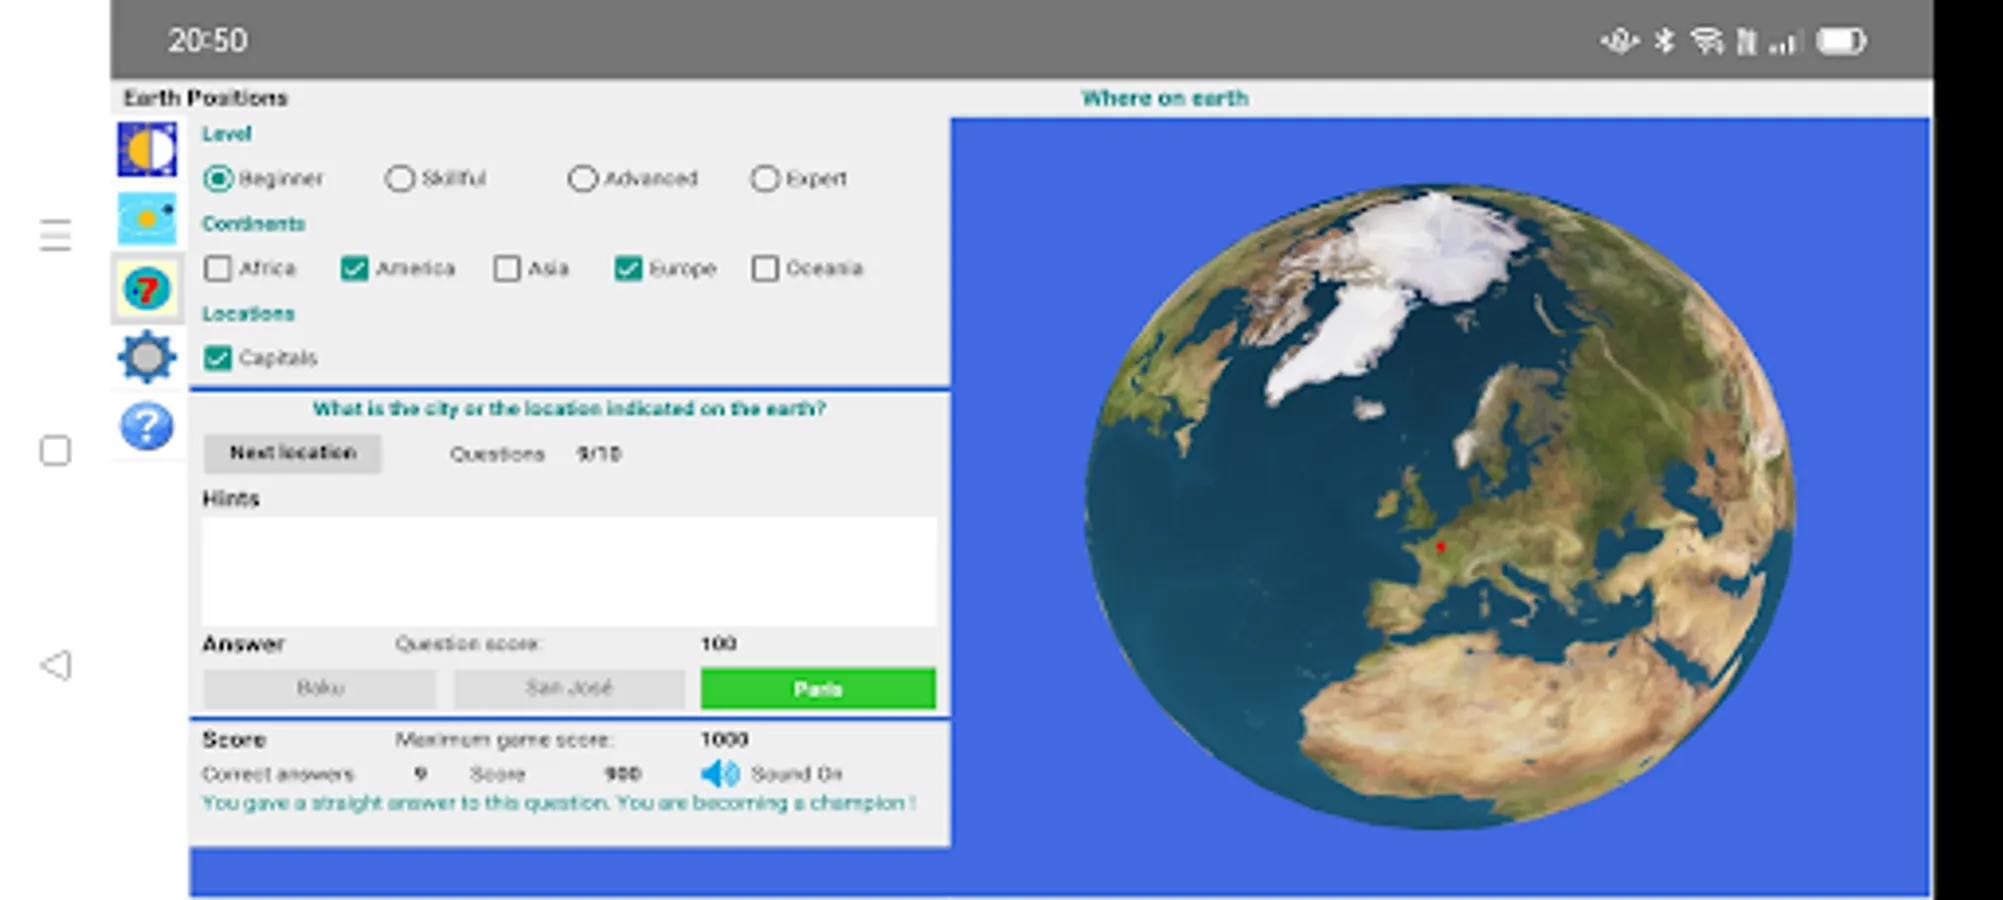Click the Sound On label

[x=797, y=774]
